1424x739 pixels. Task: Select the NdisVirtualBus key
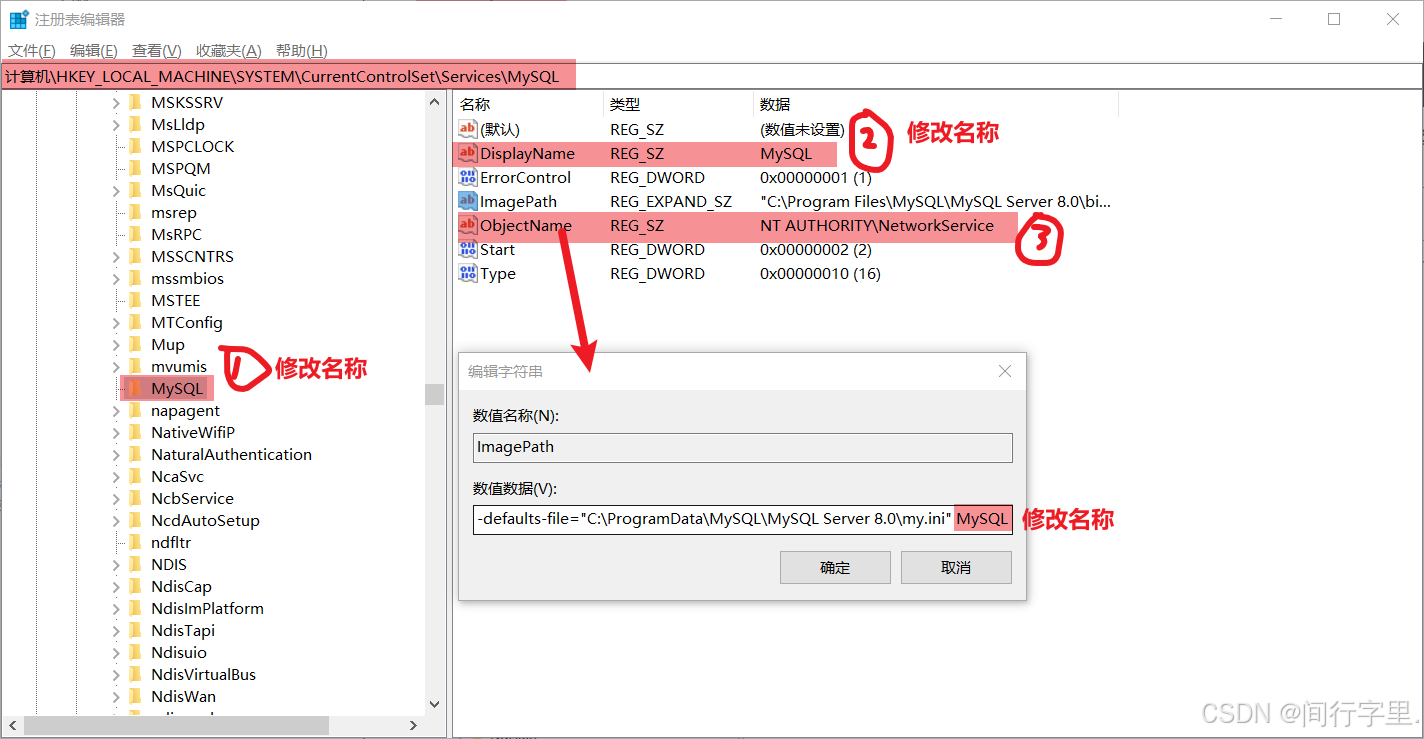(203, 674)
